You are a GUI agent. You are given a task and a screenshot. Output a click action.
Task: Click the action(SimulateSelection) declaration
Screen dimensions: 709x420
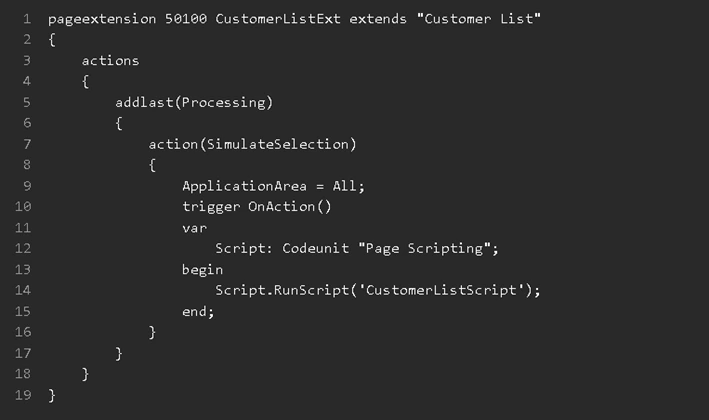coord(252,144)
